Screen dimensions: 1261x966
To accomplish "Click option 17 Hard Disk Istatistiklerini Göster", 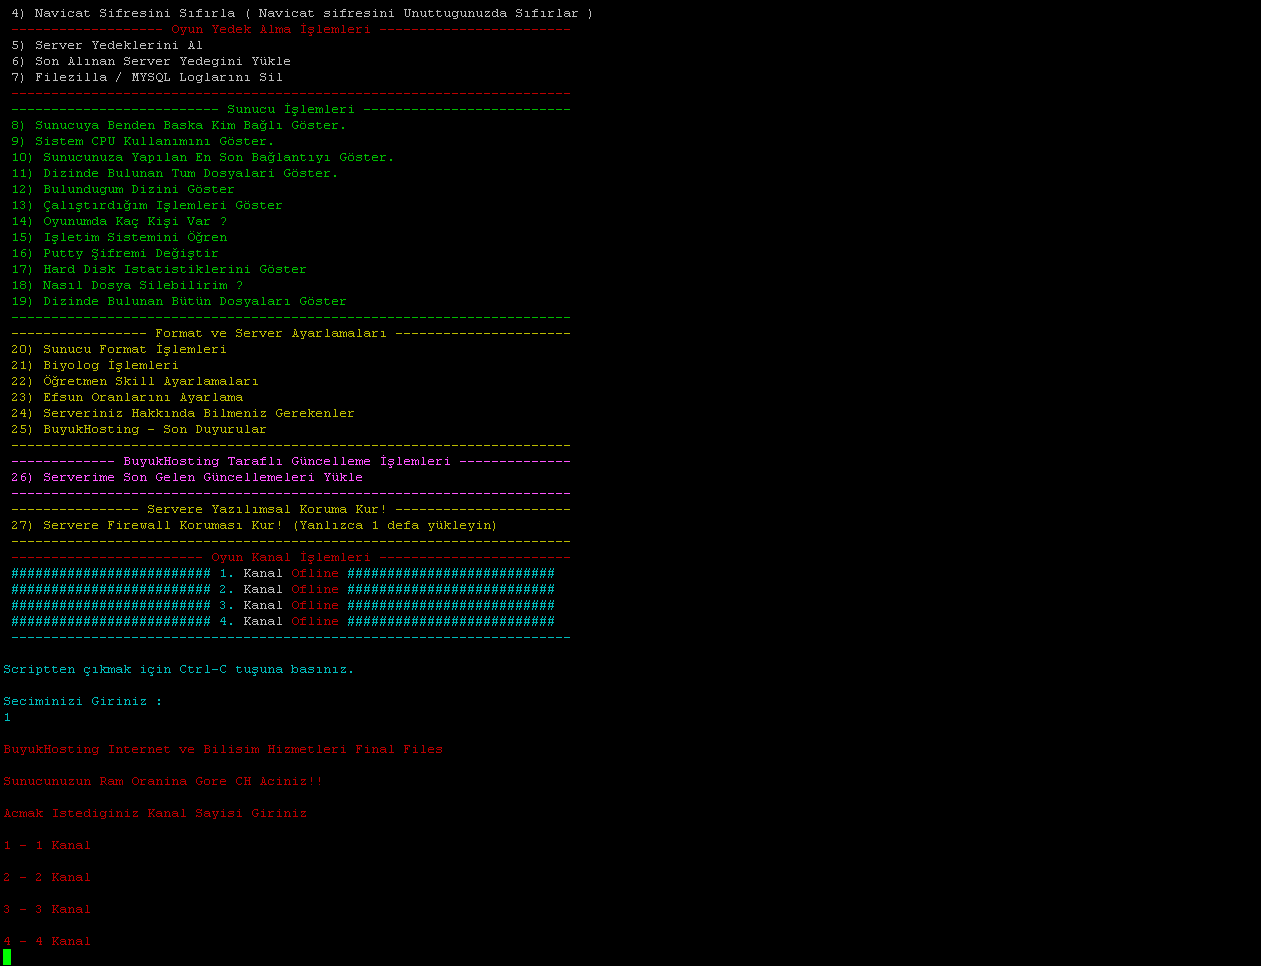I will coord(159,269).
